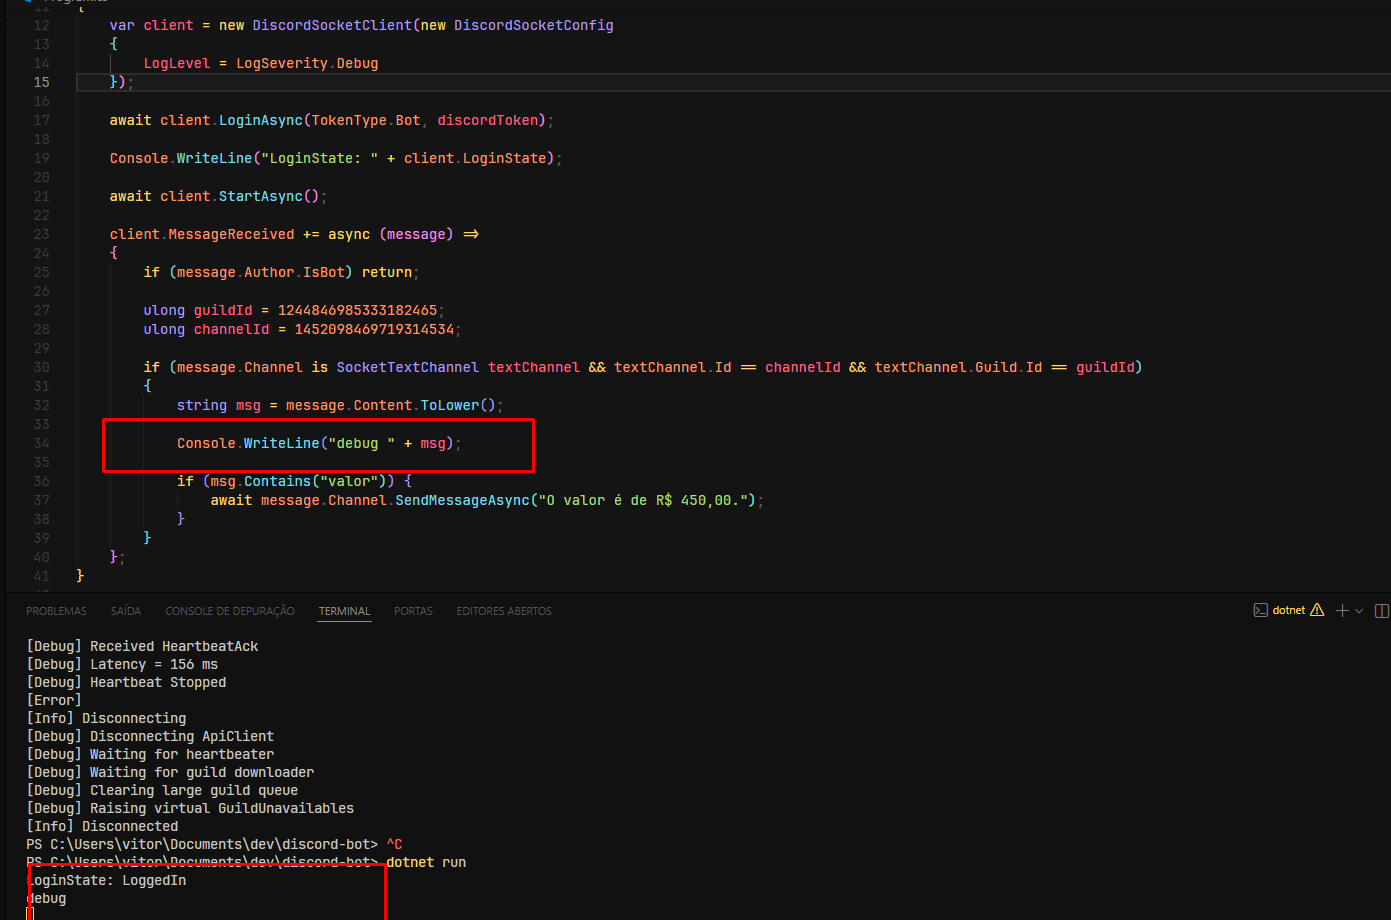Click the "Raising virtual GuildUnavailables" line

[x=190, y=808]
